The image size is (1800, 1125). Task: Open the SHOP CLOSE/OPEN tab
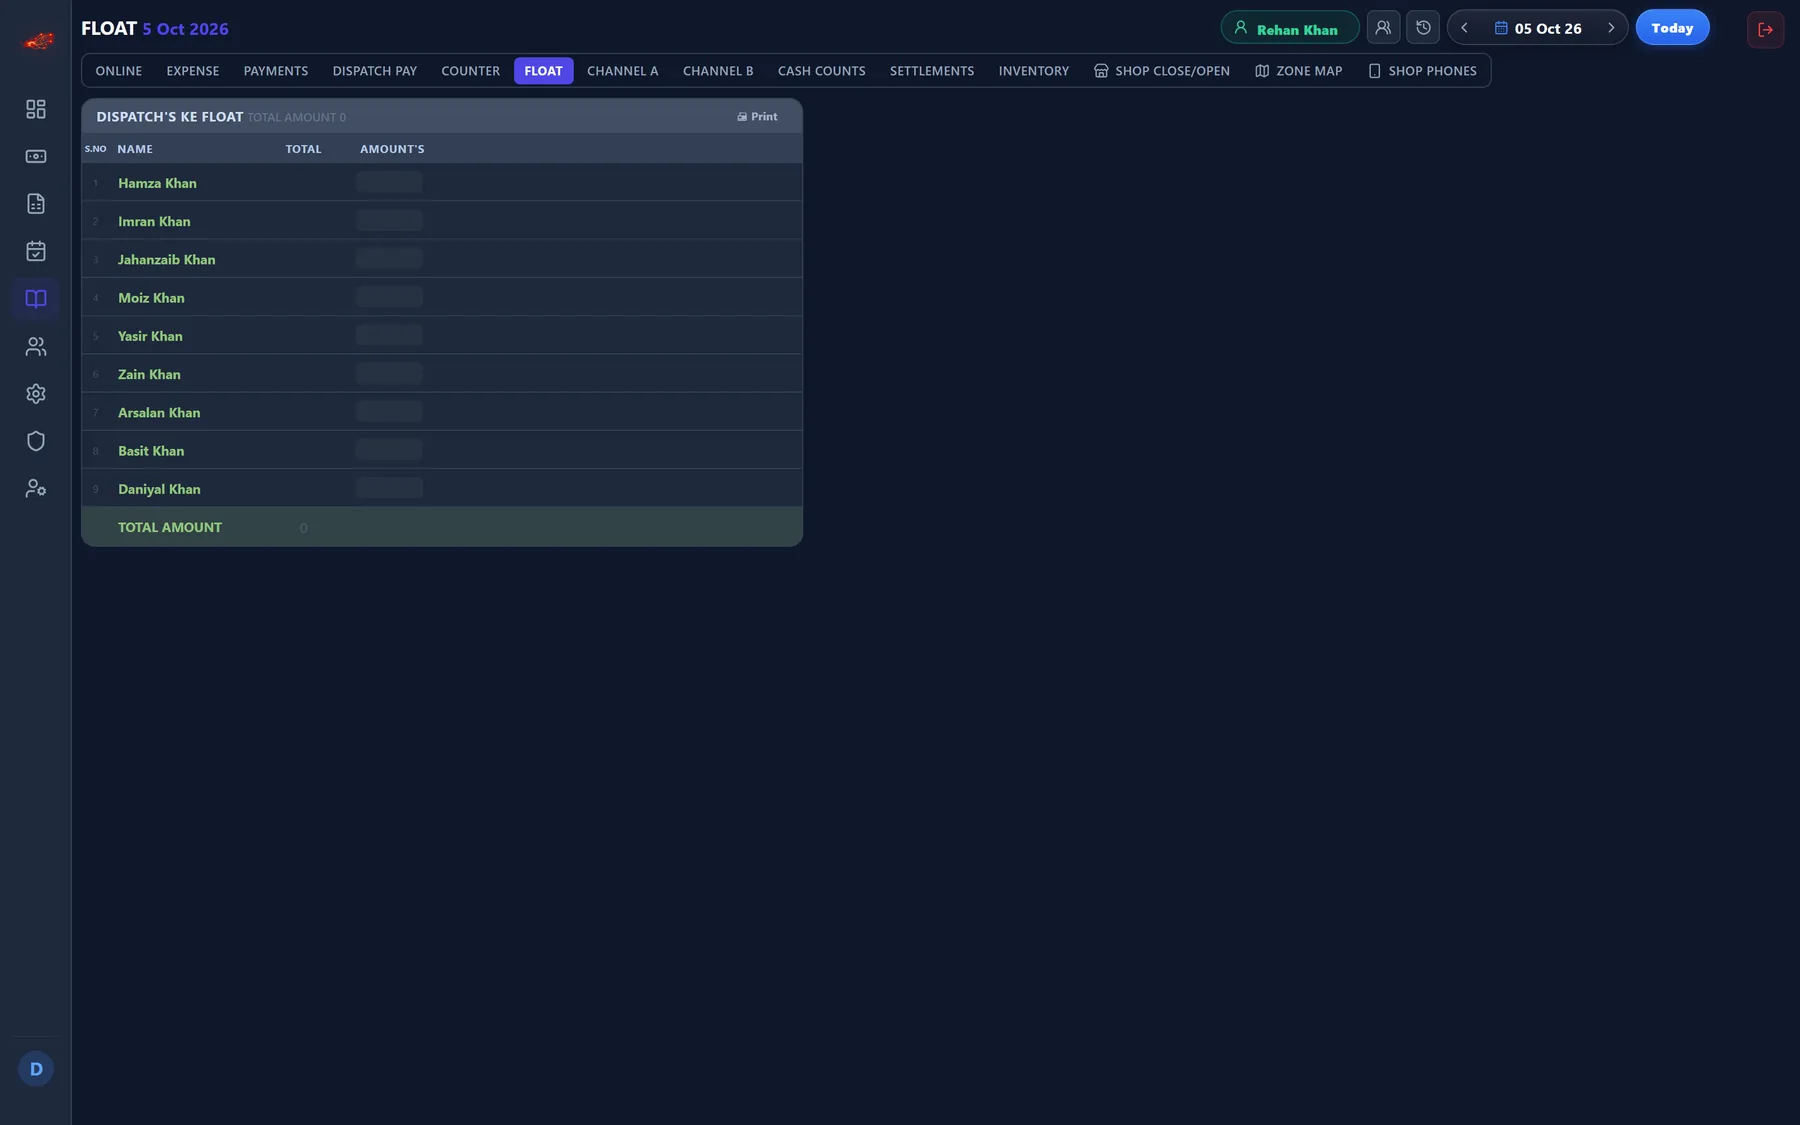[x=1162, y=71]
